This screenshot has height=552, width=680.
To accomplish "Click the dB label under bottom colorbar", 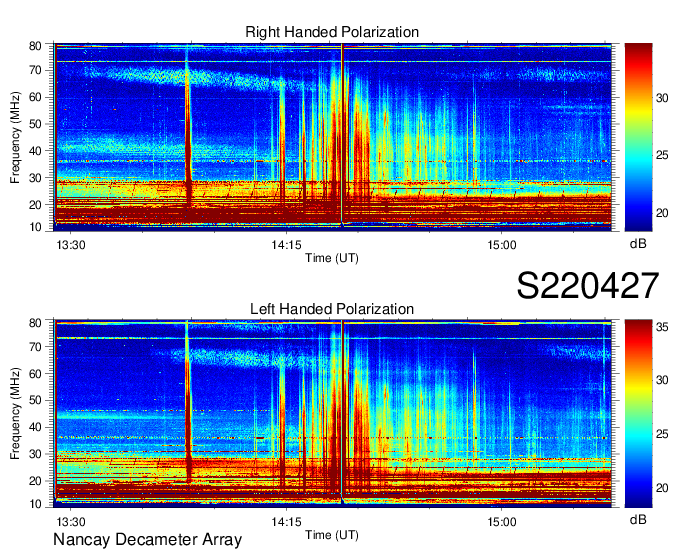I will [x=638, y=519].
